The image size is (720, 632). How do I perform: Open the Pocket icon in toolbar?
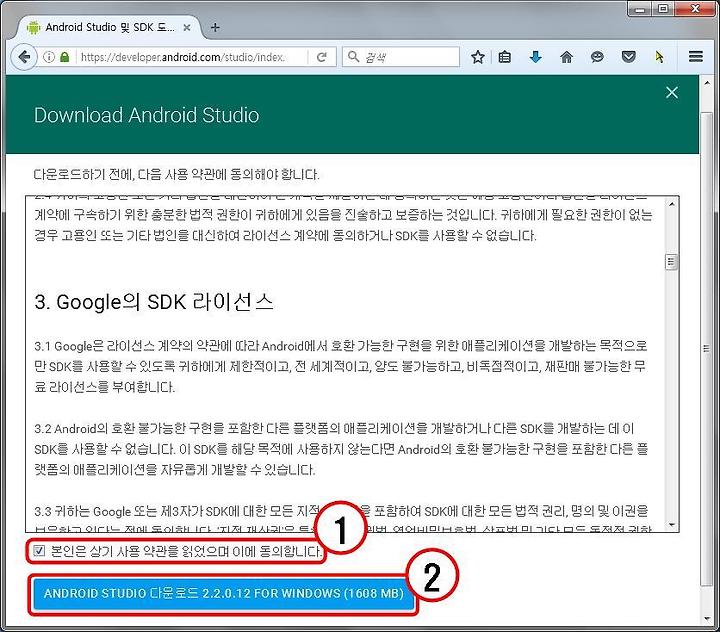[629, 57]
